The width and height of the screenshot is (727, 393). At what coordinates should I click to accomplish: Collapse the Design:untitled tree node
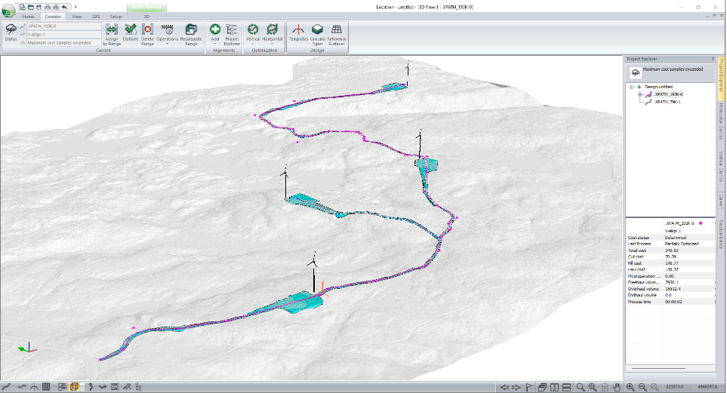(x=631, y=87)
